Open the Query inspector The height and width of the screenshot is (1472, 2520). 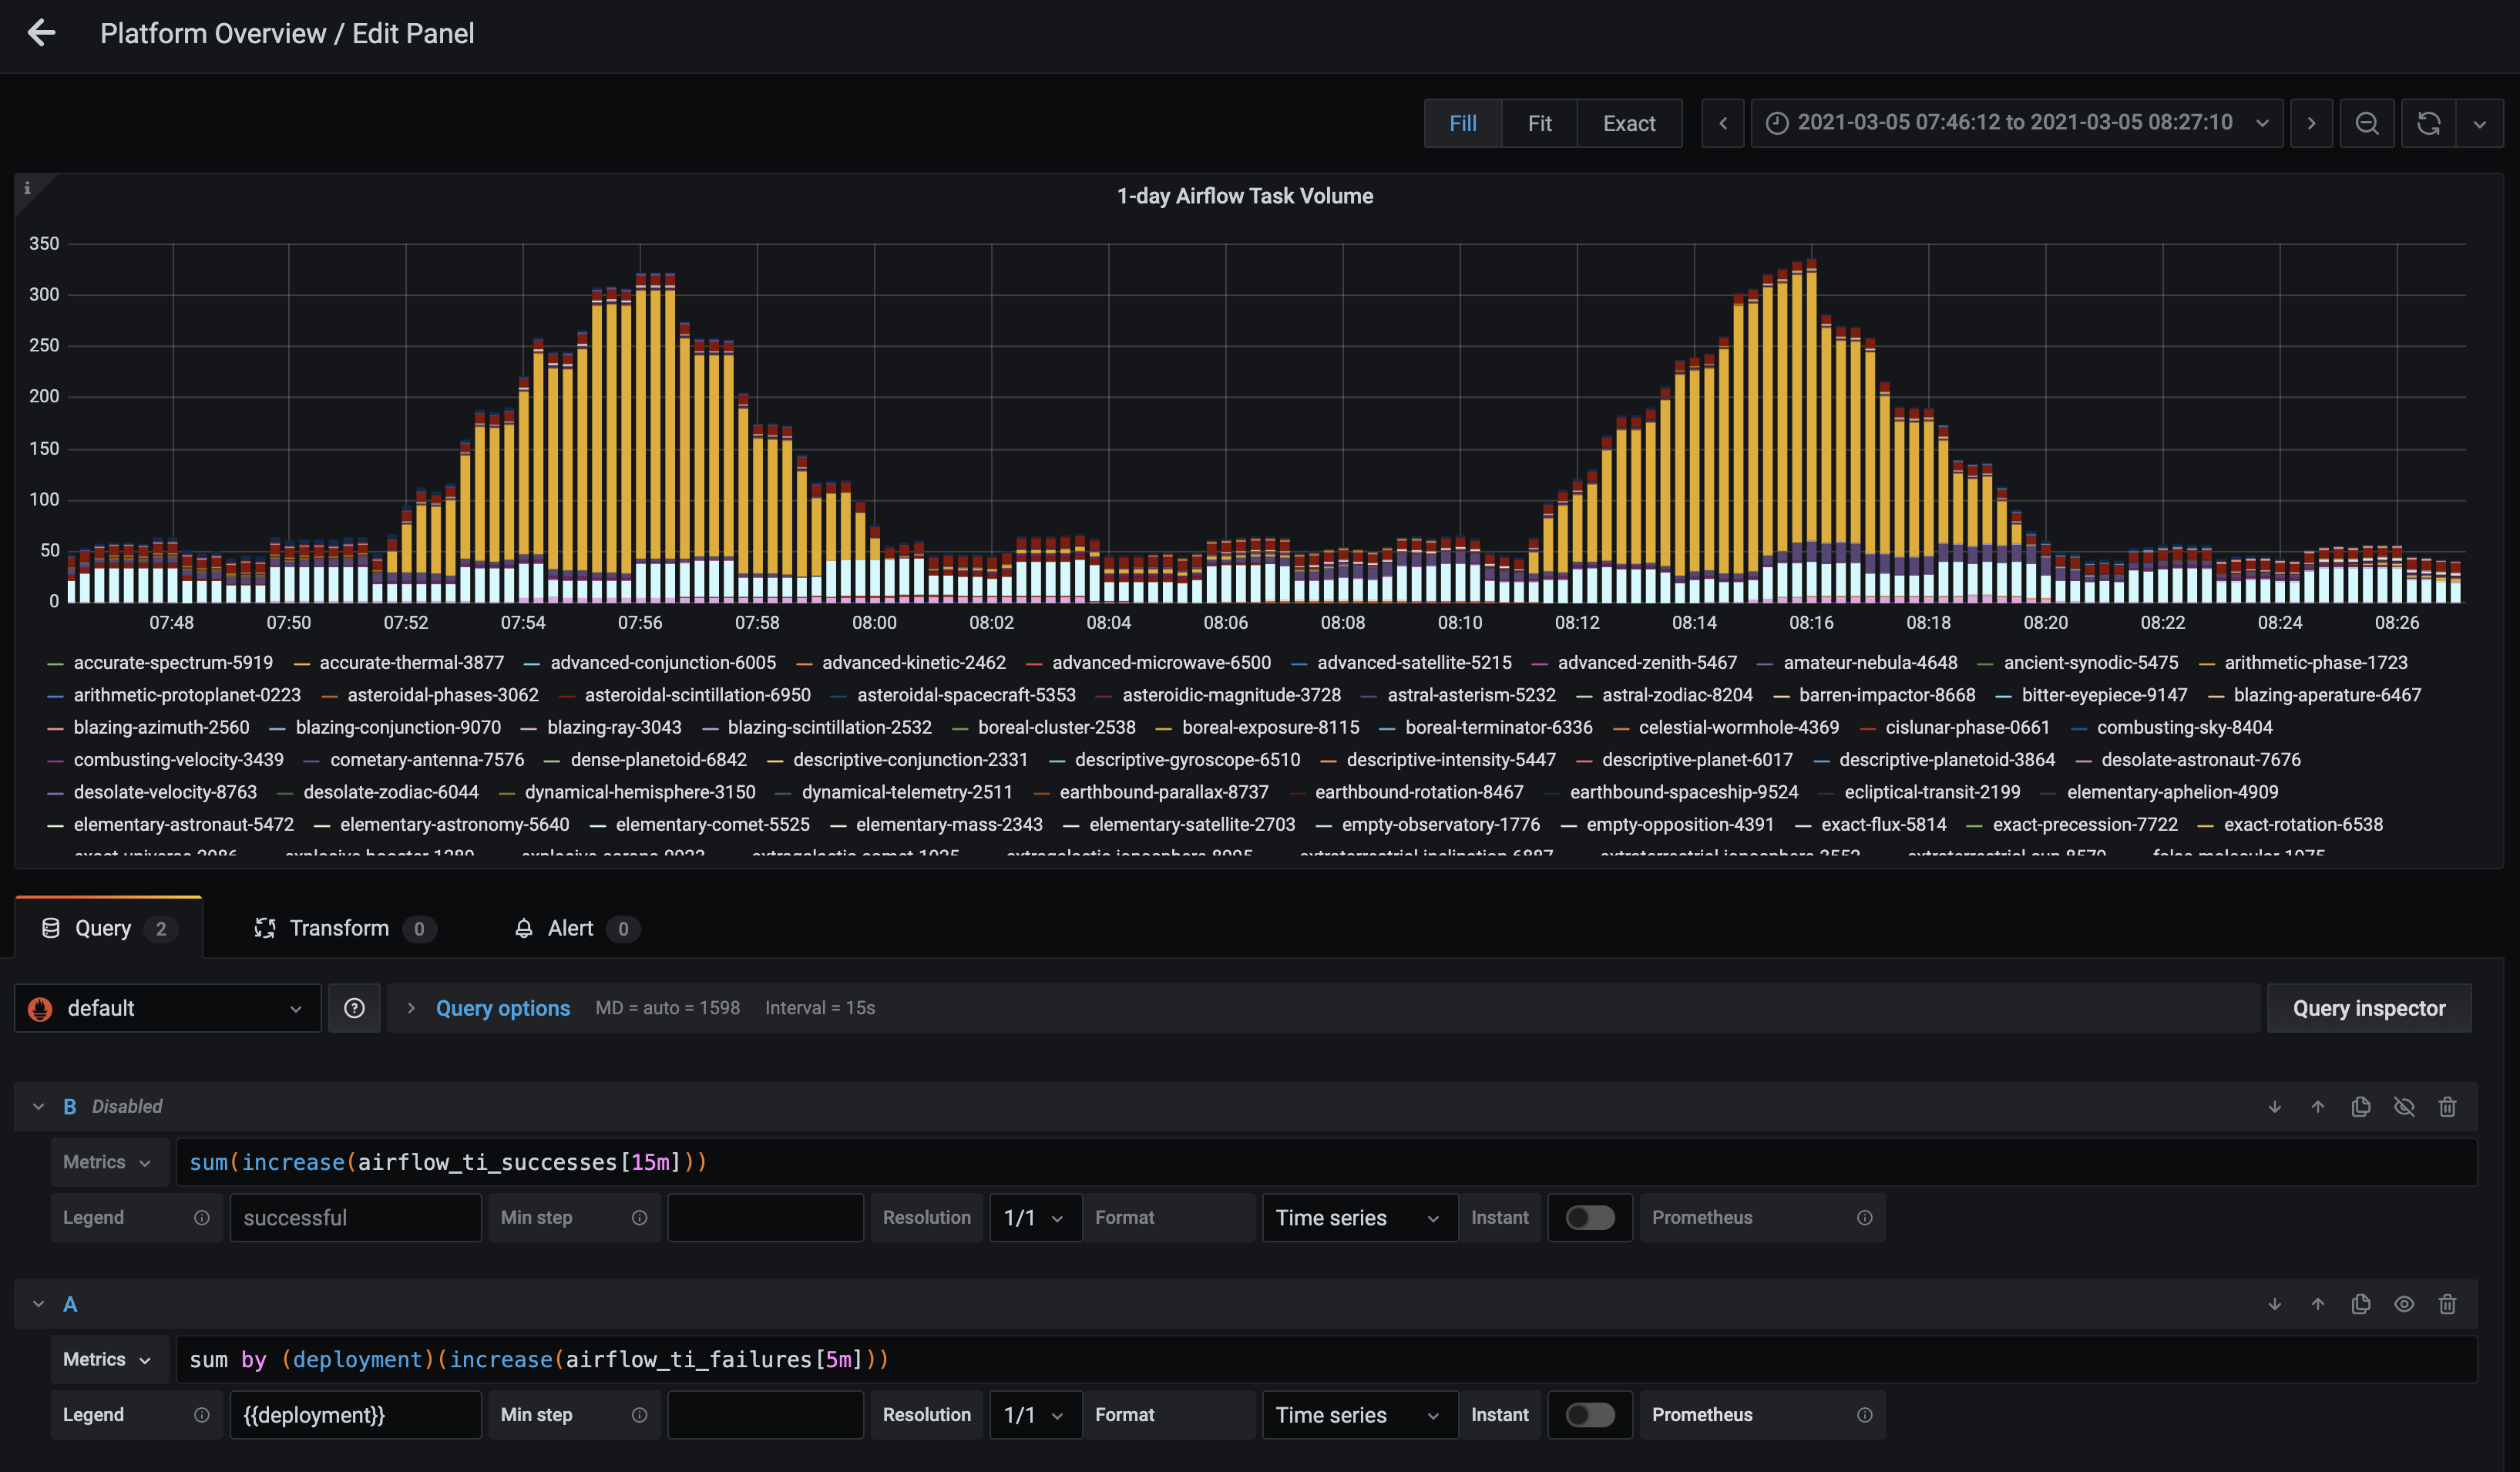2369,1008
